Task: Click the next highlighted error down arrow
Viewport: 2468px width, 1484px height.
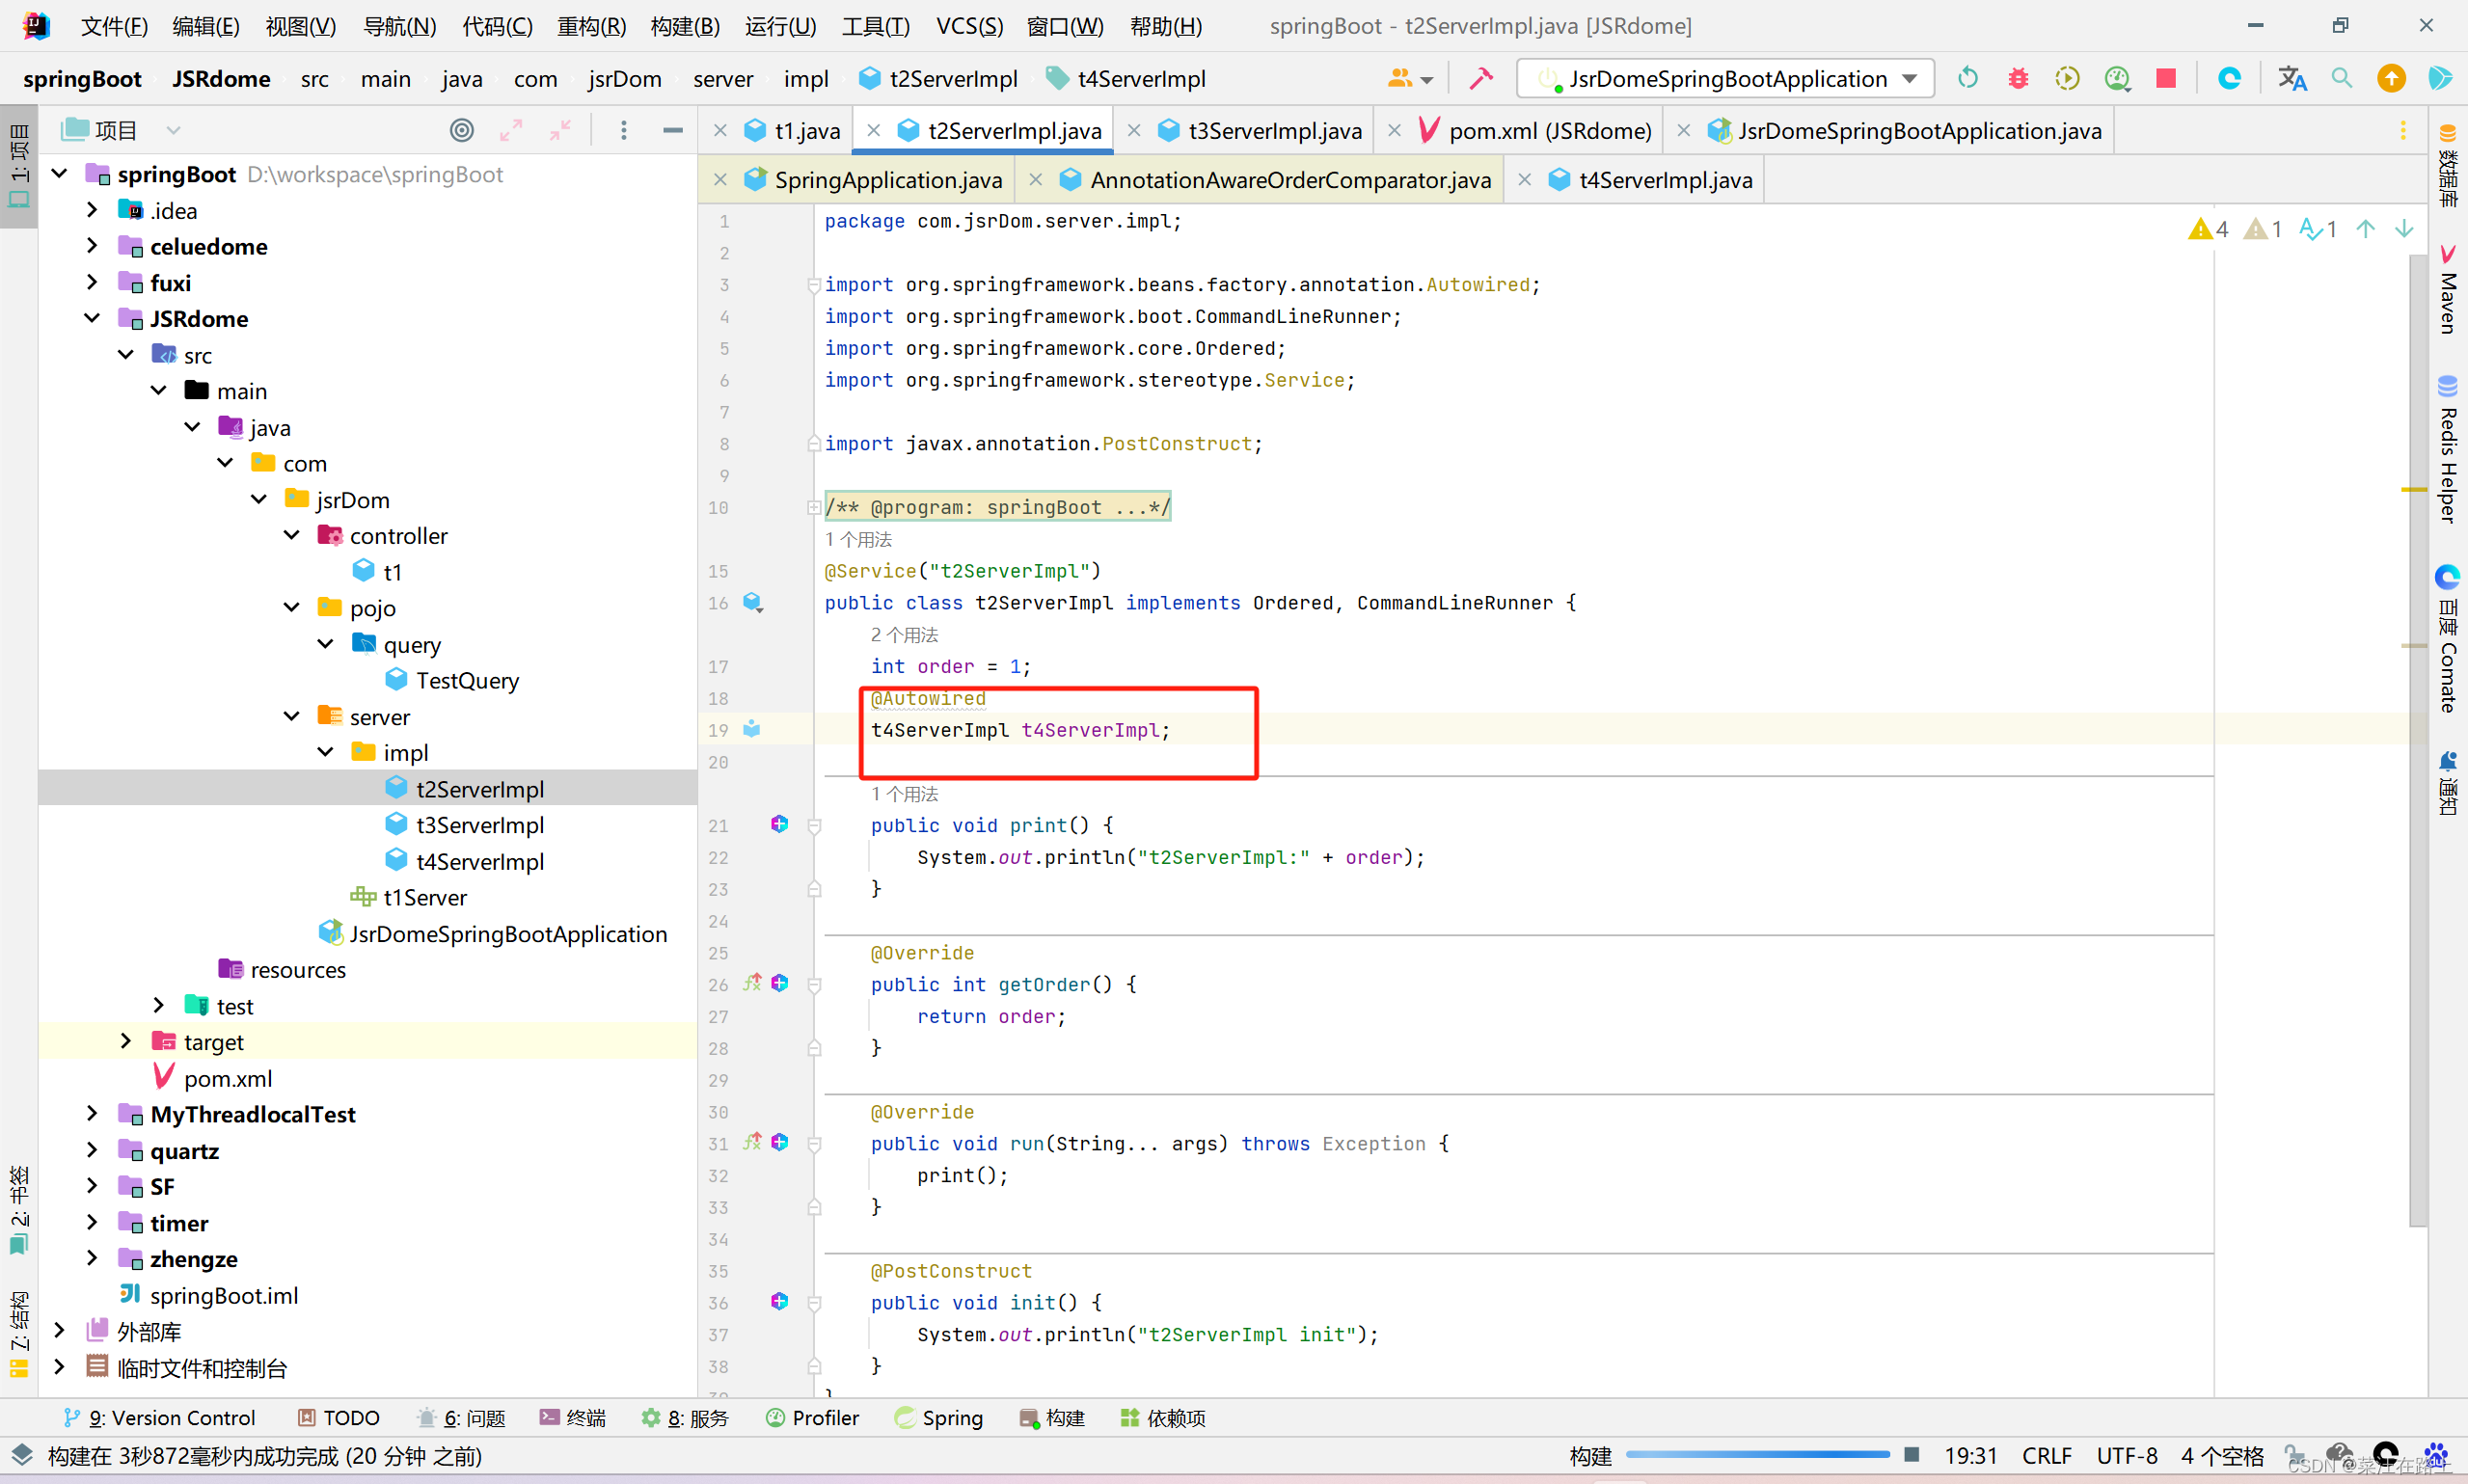Action: (x=2404, y=229)
